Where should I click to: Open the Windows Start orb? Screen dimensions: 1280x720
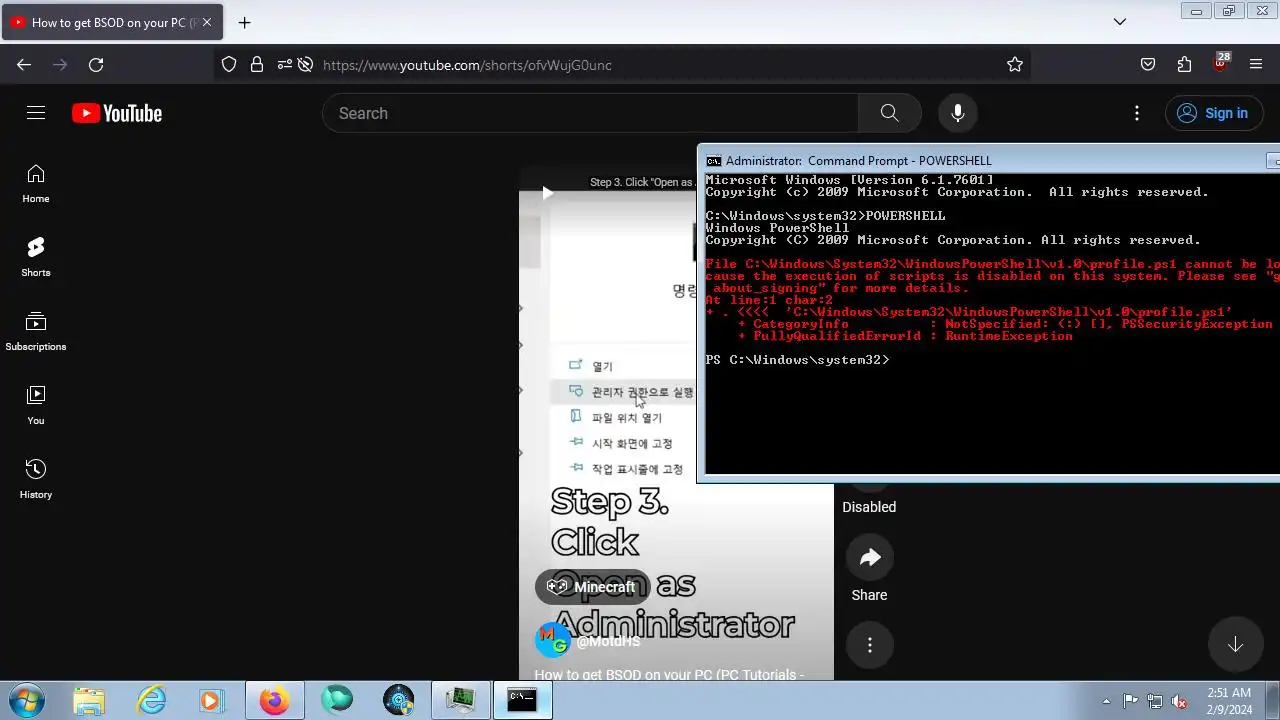coord(25,700)
